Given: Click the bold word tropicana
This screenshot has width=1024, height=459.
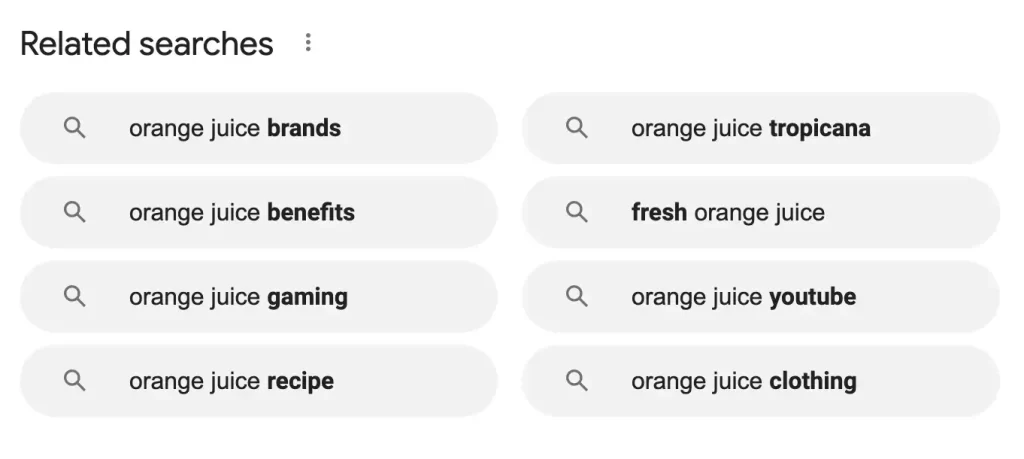Looking at the screenshot, I should (820, 129).
